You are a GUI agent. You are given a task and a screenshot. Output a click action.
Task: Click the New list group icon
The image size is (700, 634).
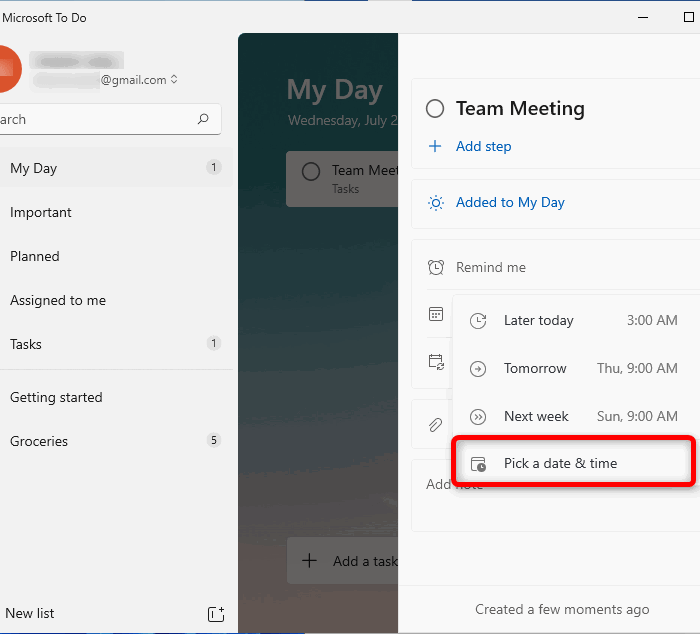[x=216, y=614]
